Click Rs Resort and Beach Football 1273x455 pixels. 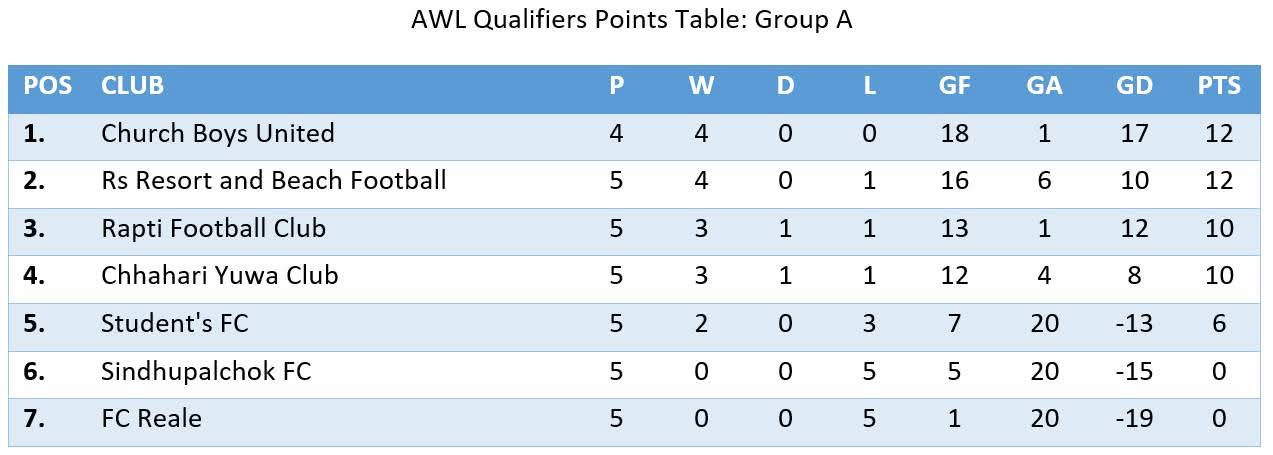[274, 181]
